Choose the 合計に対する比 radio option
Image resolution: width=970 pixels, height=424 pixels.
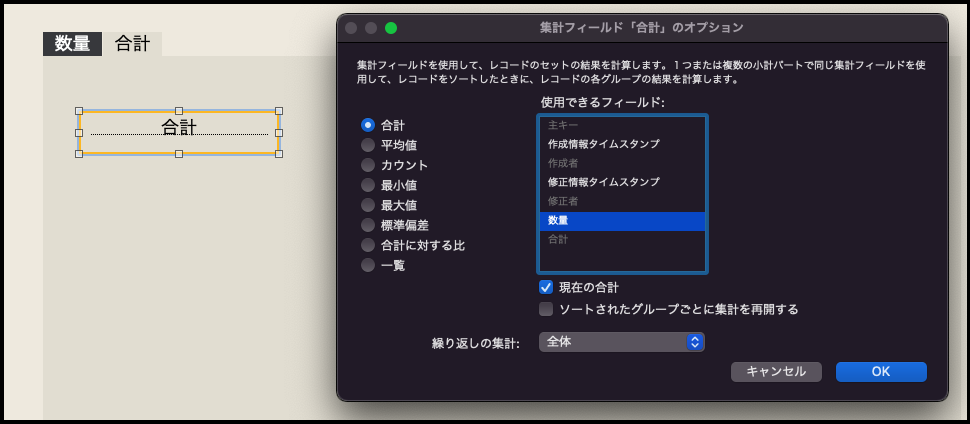point(368,245)
